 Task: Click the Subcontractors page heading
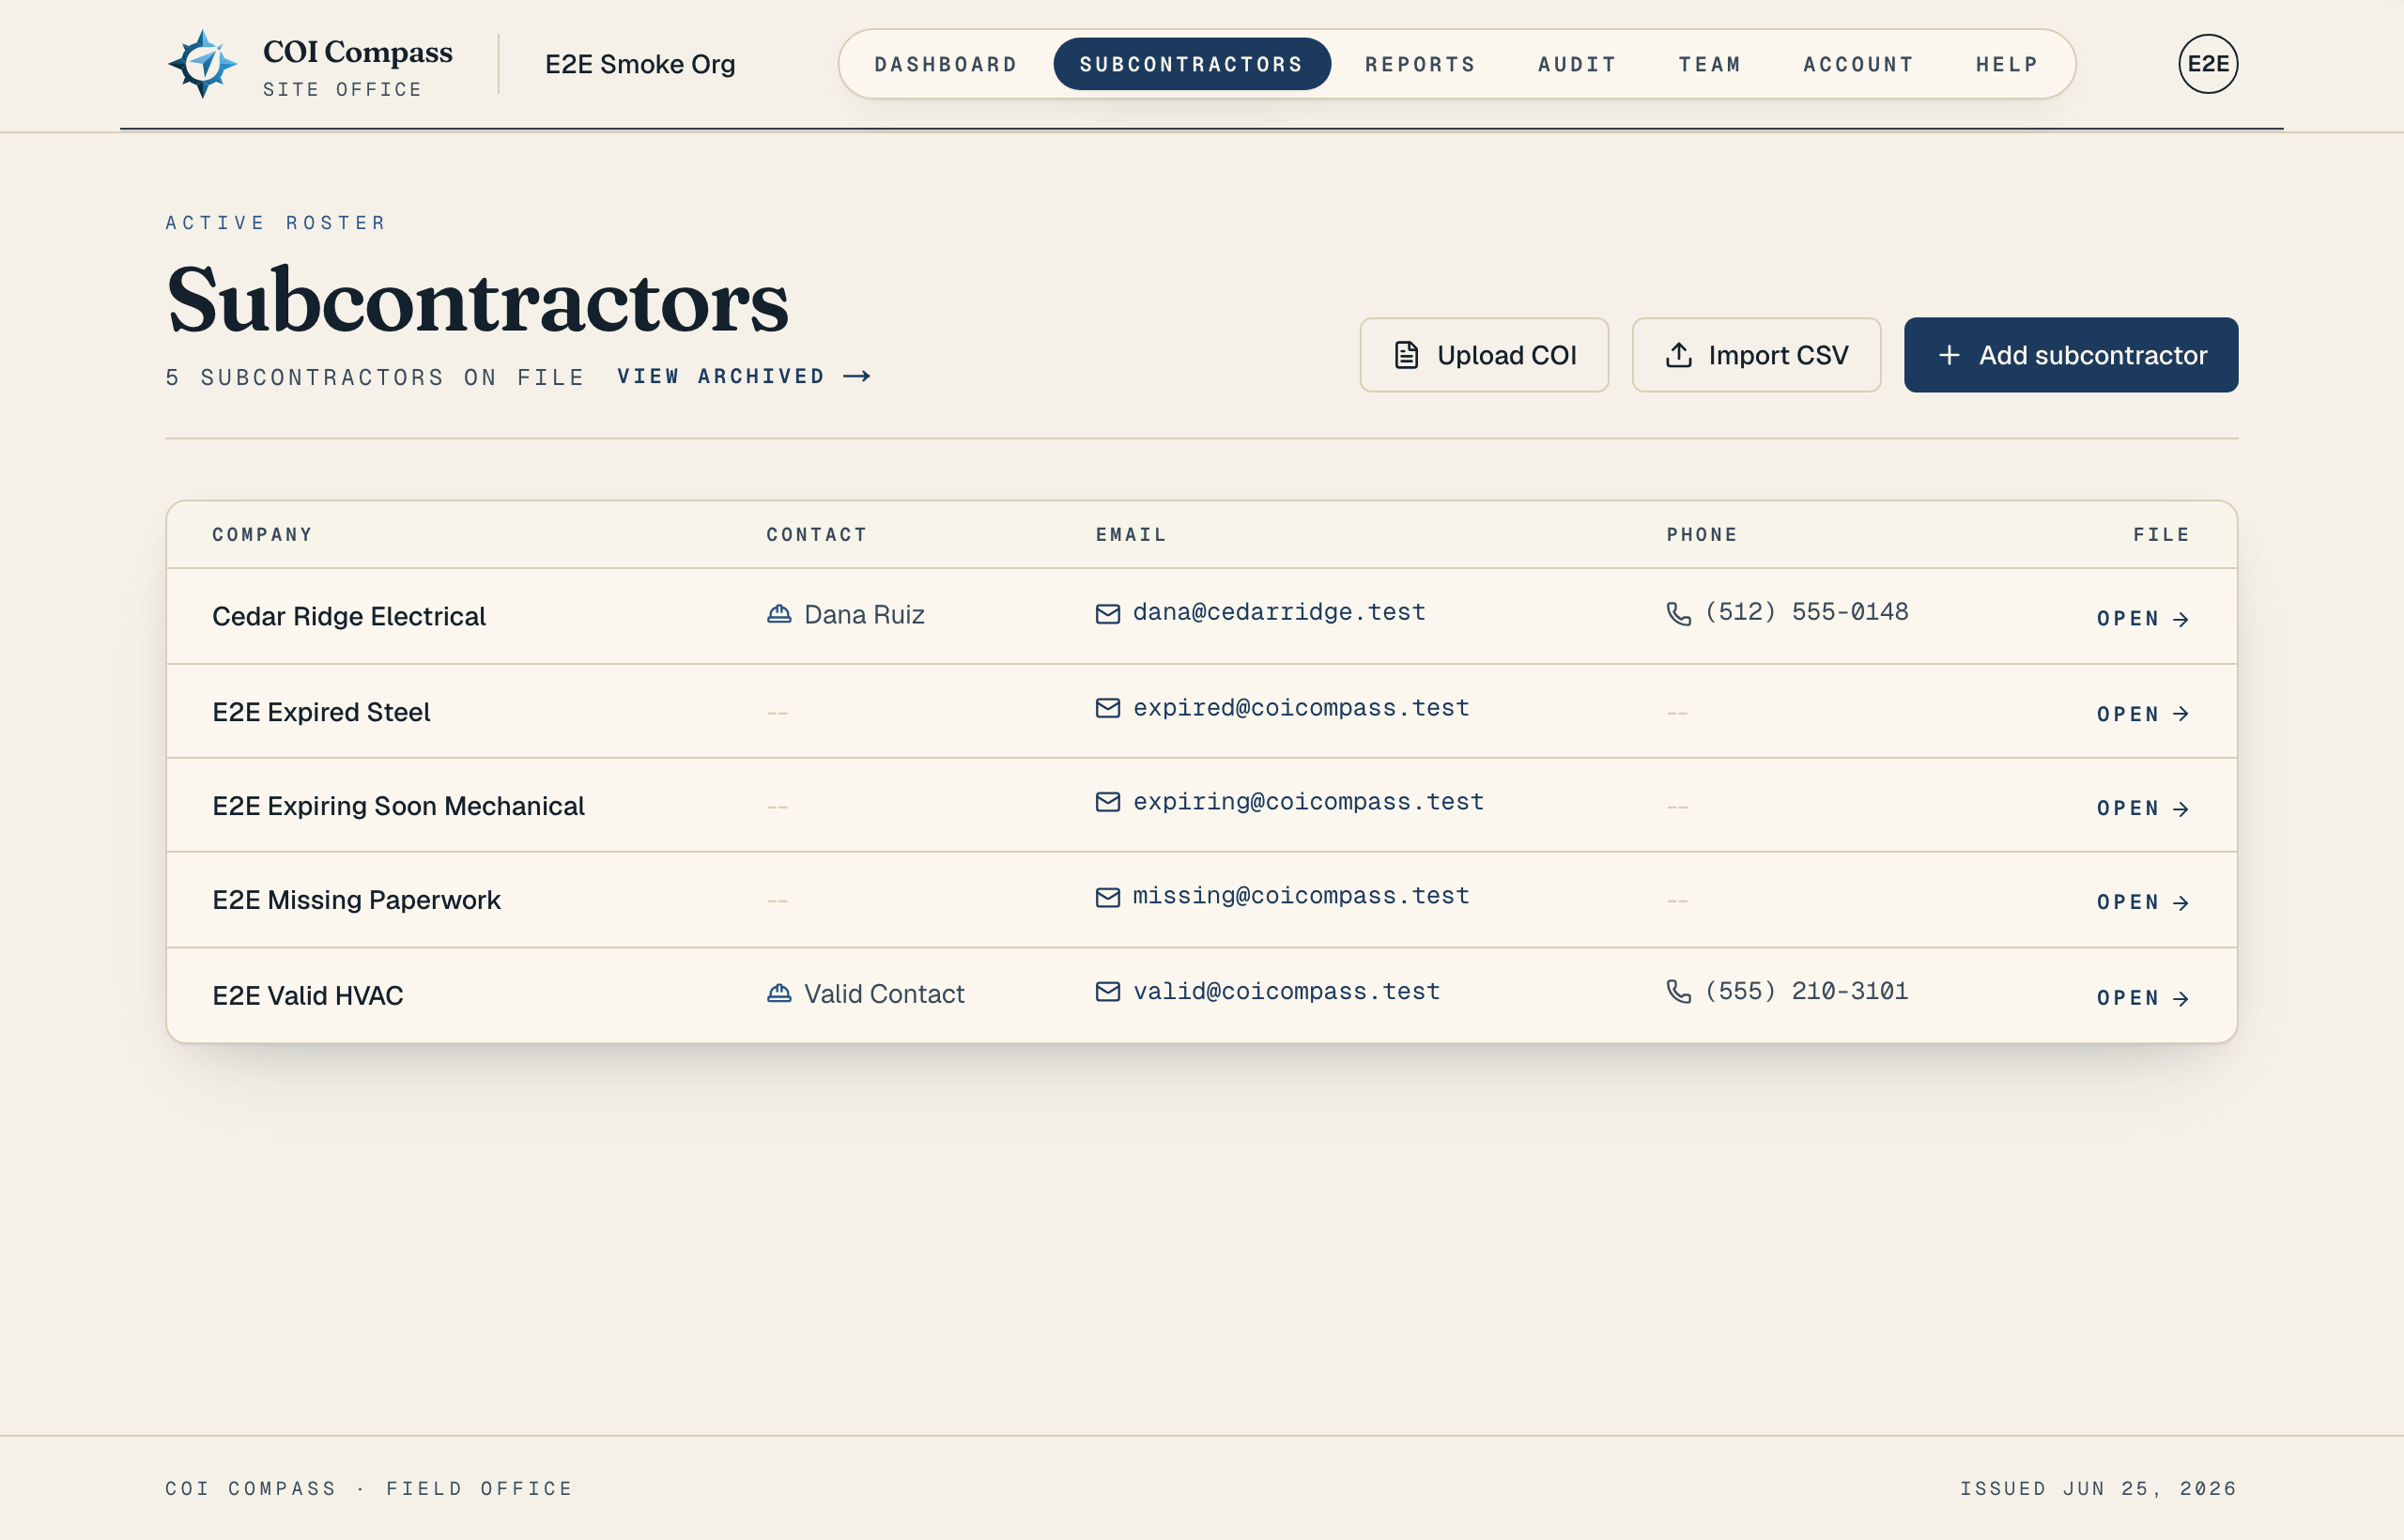pos(477,300)
